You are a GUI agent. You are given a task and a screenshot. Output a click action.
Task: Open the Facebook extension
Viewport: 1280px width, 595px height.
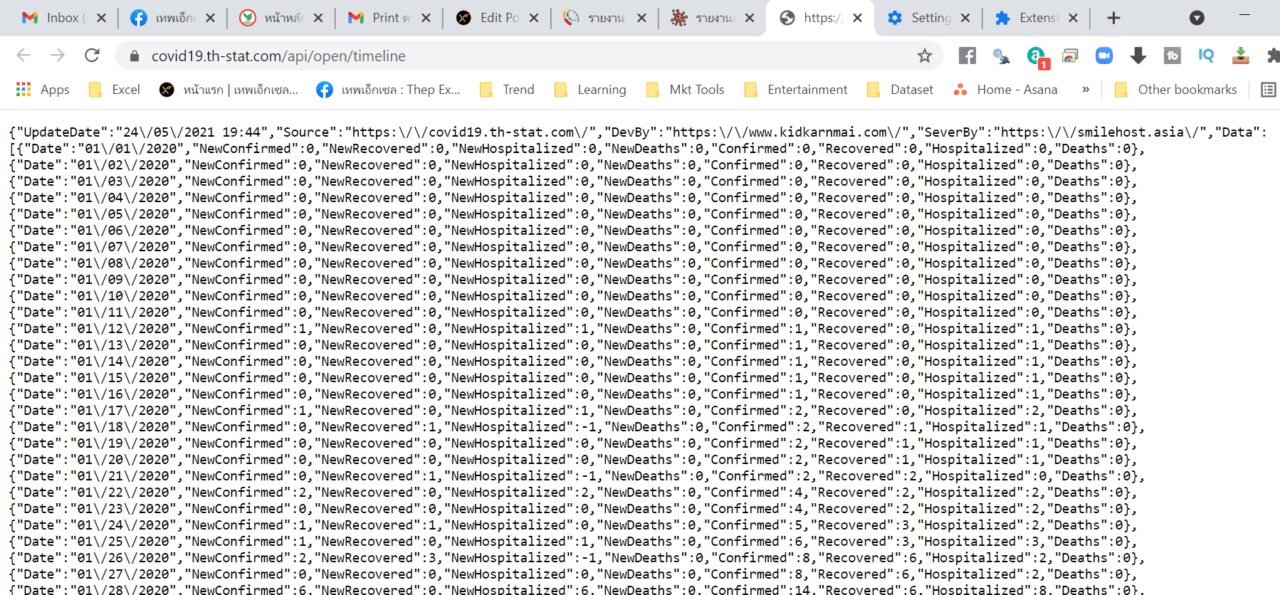[x=967, y=55]
